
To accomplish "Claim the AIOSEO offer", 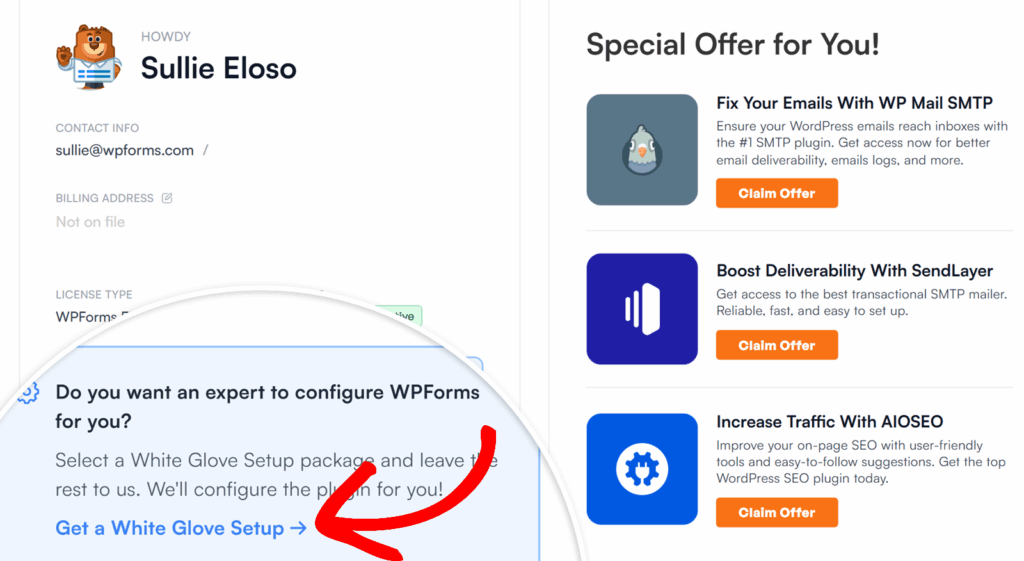I will (x=776, y=513).
